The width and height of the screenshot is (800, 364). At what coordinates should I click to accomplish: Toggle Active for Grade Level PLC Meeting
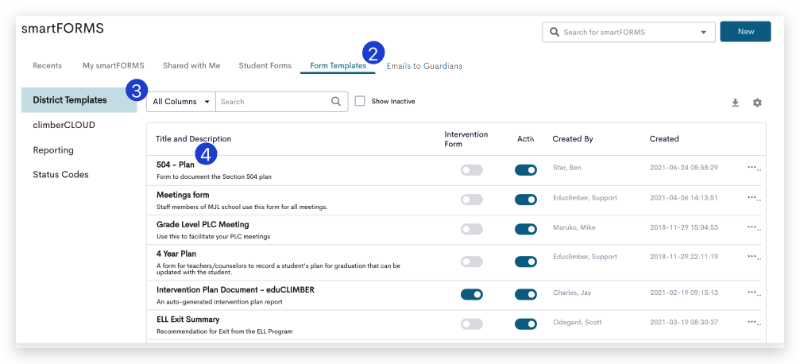[526, 229]
